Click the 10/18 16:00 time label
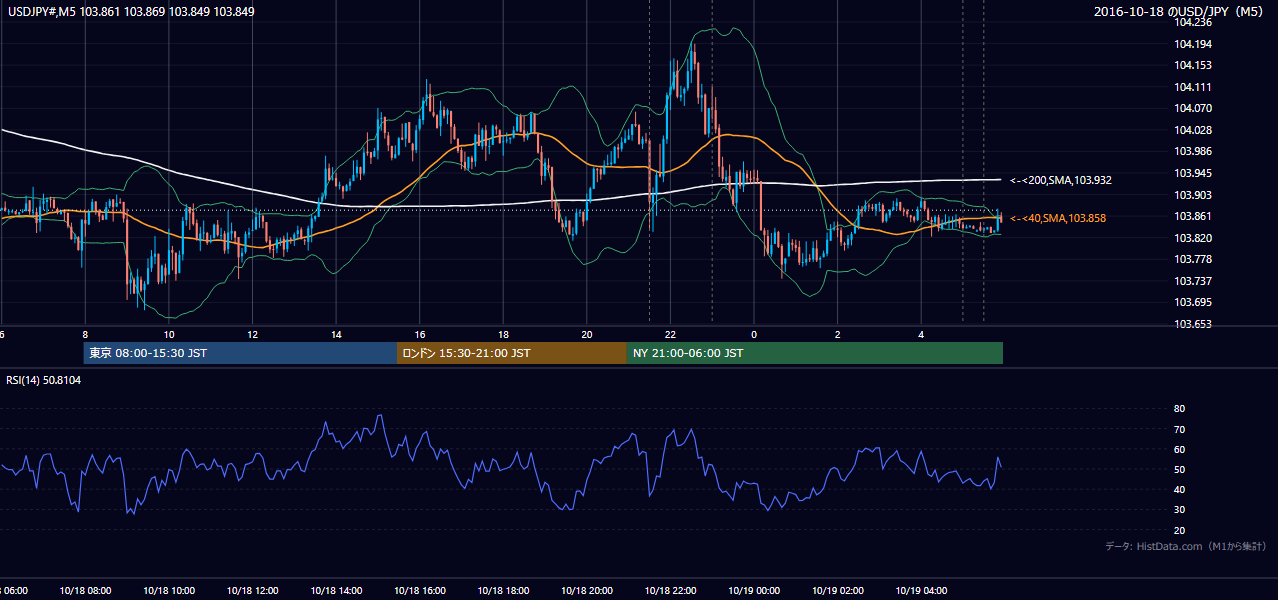 coord(419,591)
